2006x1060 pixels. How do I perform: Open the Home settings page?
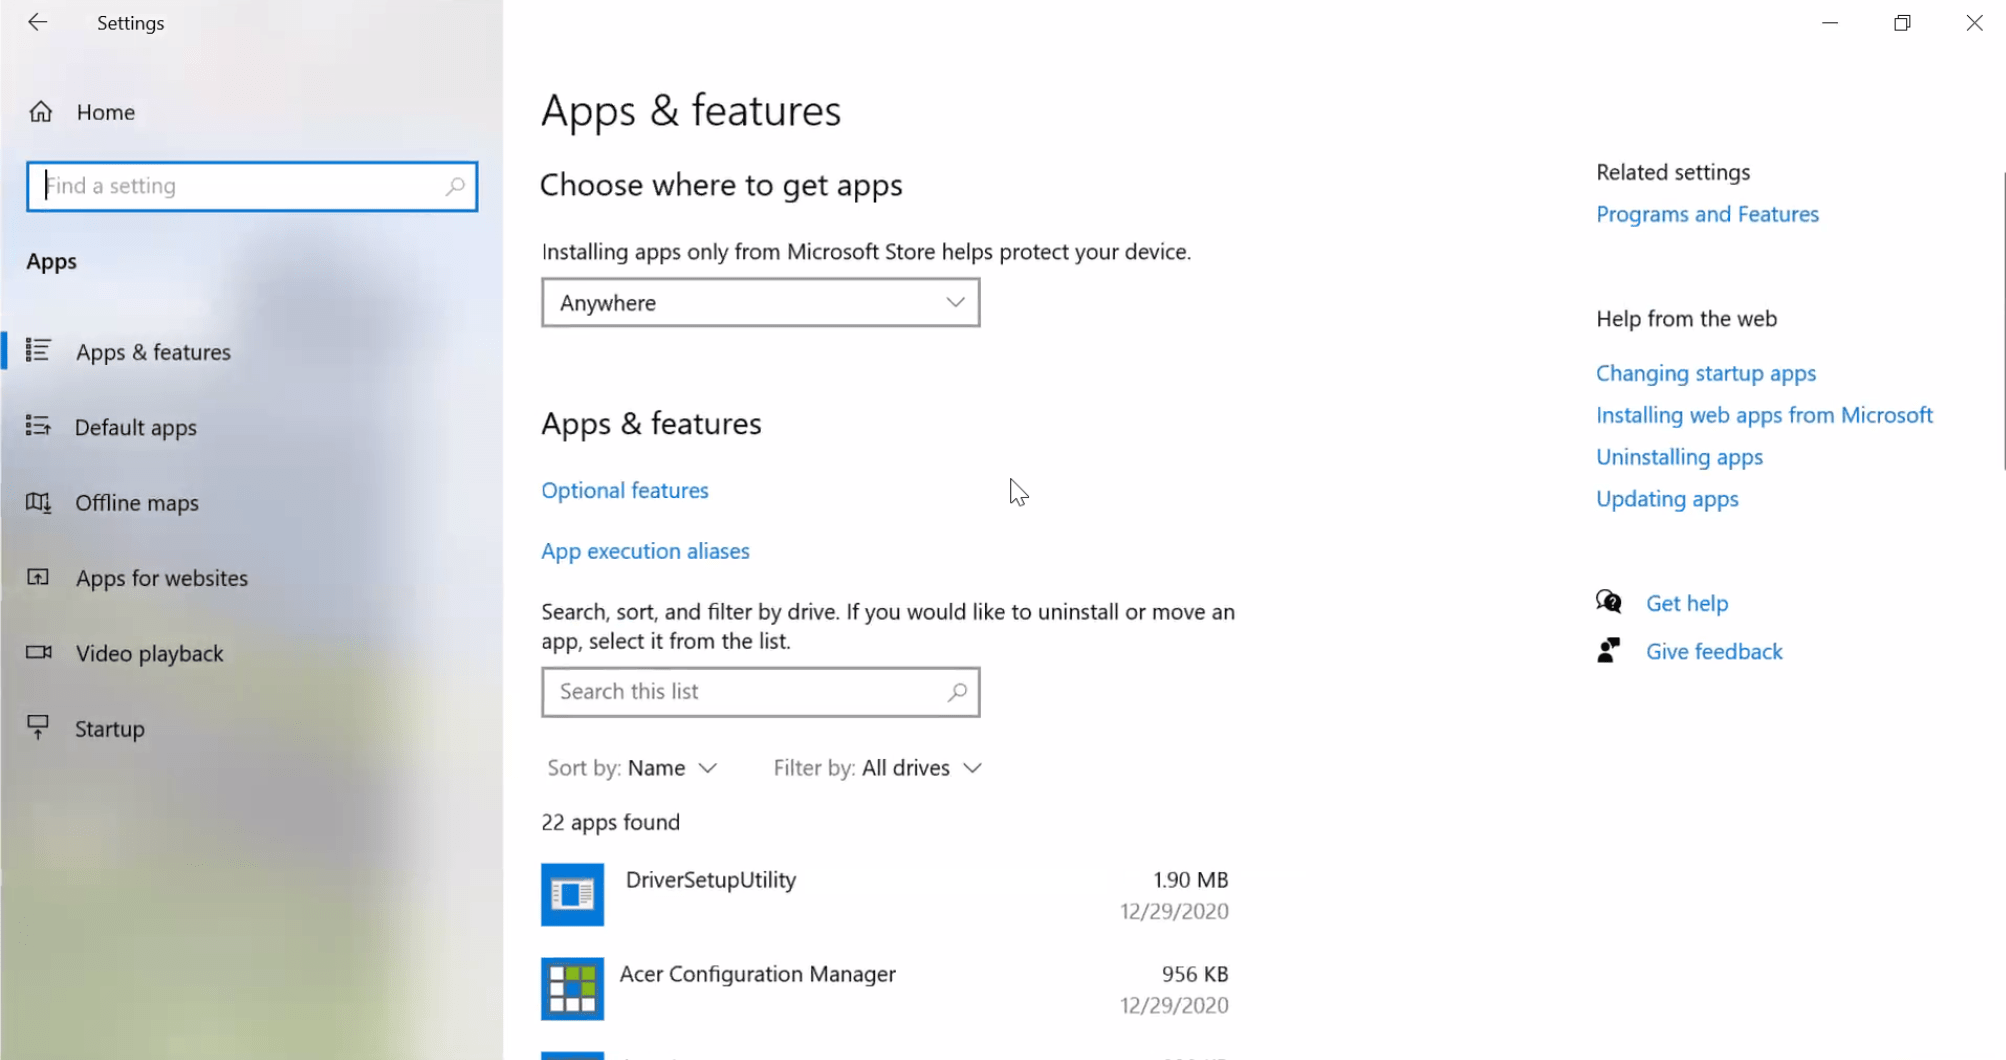pos(105,112)
